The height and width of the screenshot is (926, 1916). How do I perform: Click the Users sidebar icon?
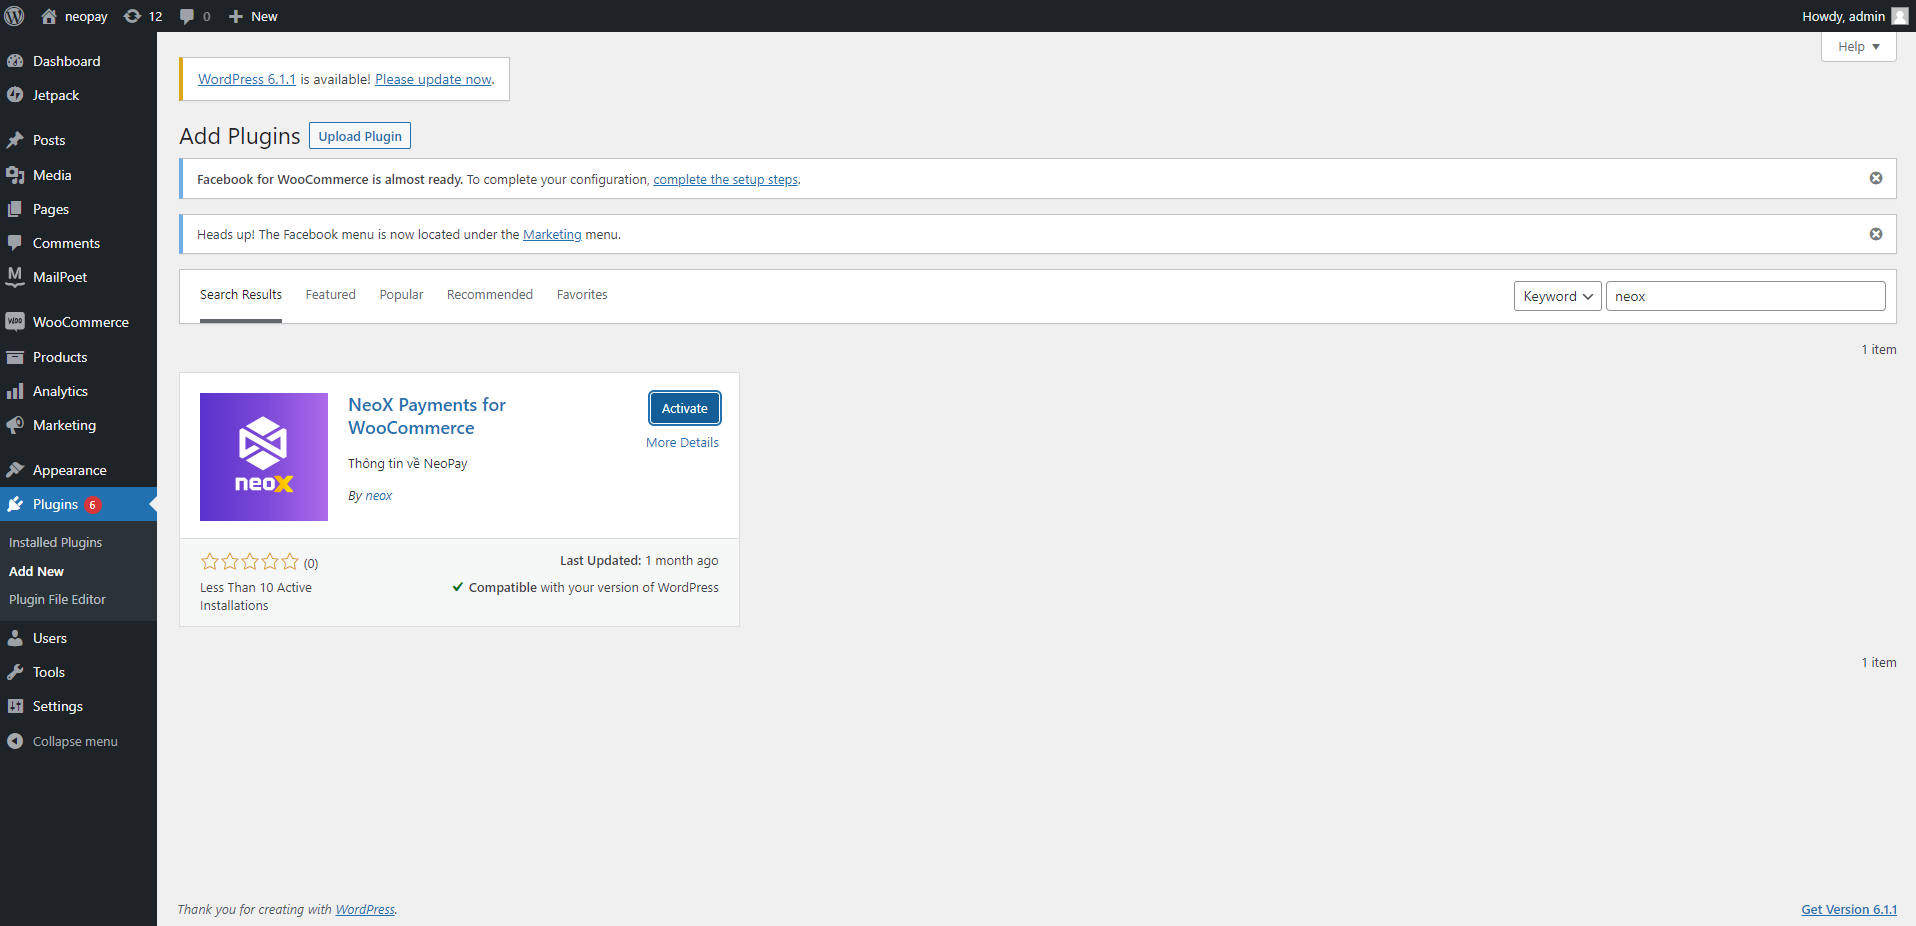15,638
